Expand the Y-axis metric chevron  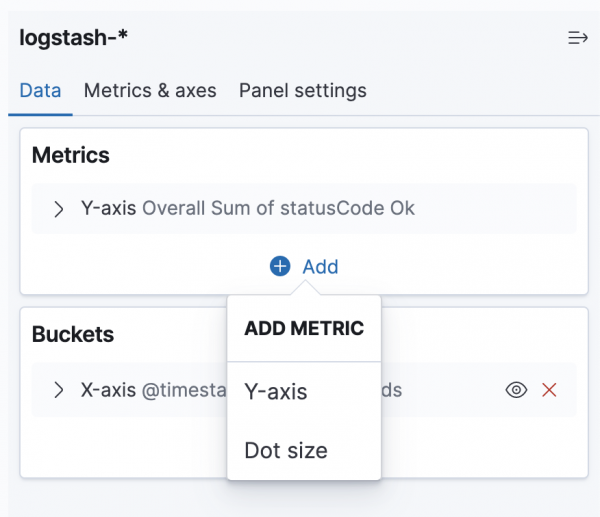pos(59,209)
